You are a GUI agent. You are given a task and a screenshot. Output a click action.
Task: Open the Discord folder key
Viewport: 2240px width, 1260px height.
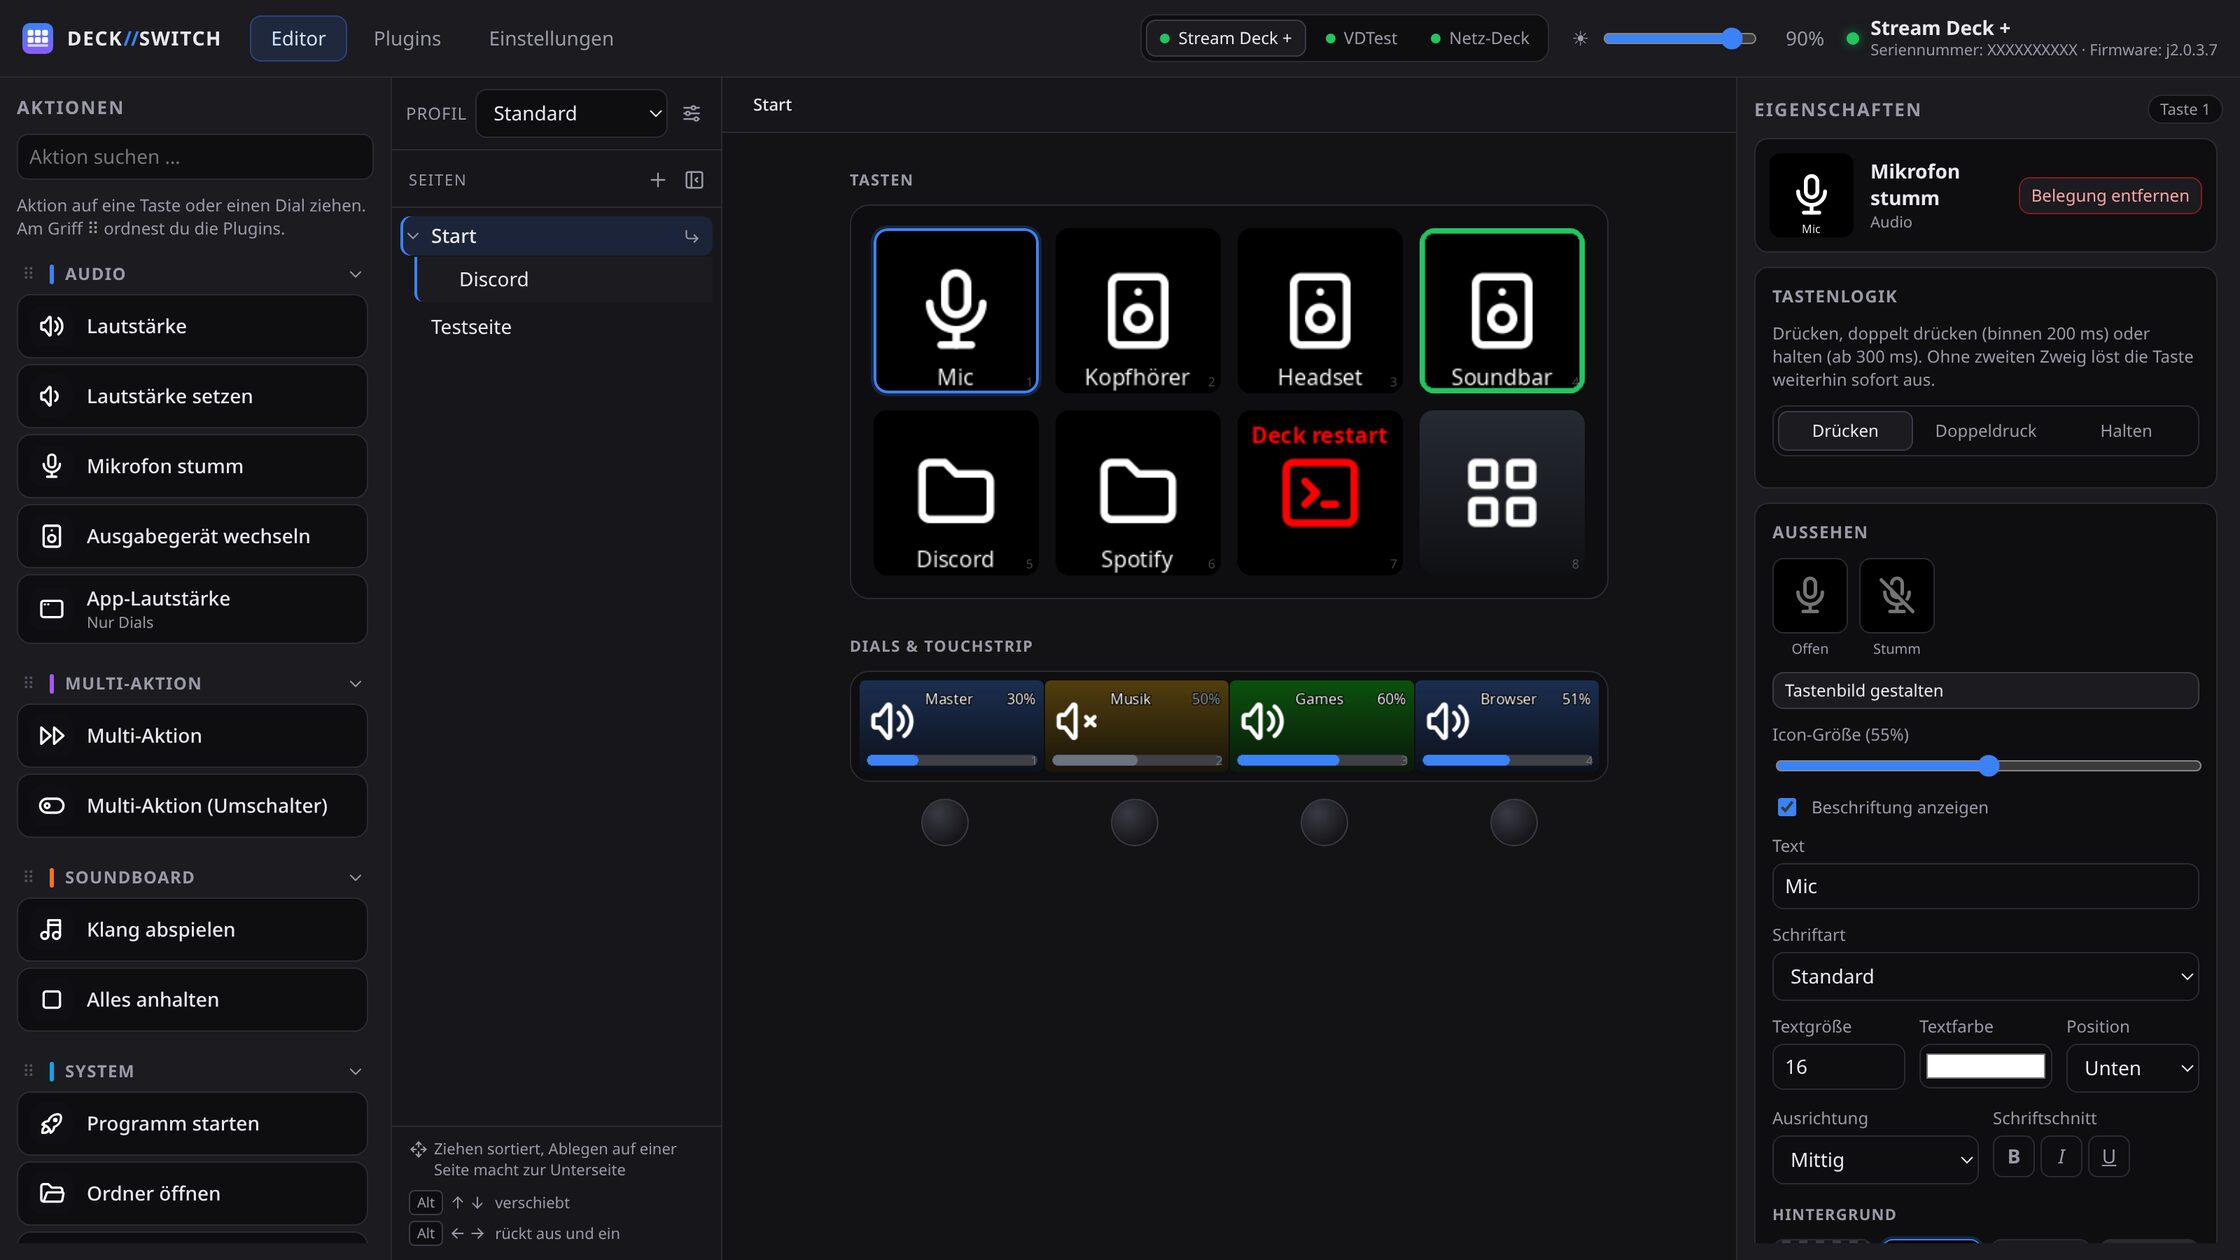pos(955,493)
